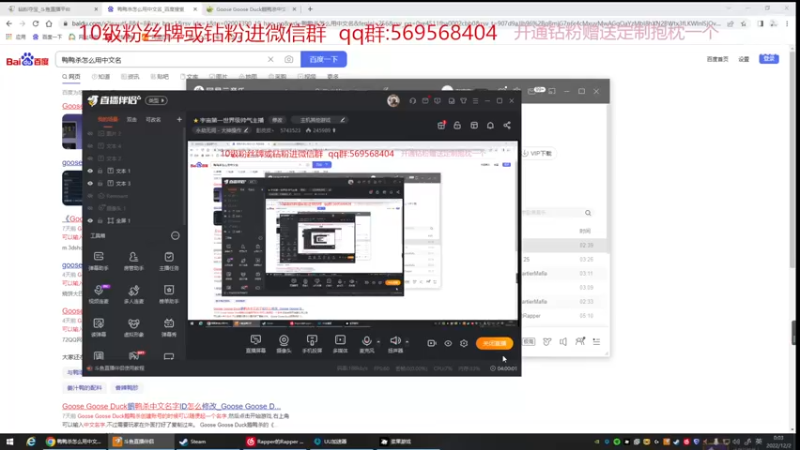Open the gear settings icon in 直播伴侣
The image size is (800, 450).
[x=464, y=343]
